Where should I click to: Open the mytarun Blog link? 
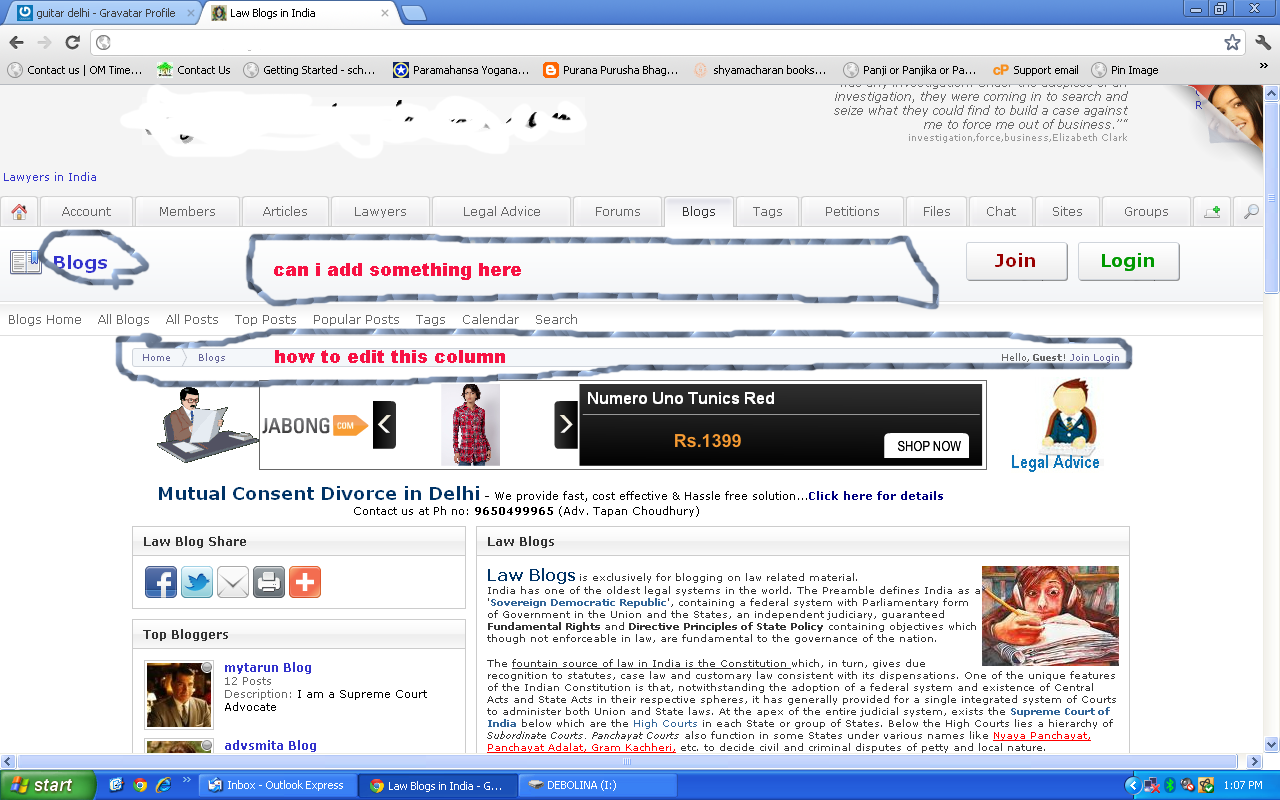[x=268, y=667]
